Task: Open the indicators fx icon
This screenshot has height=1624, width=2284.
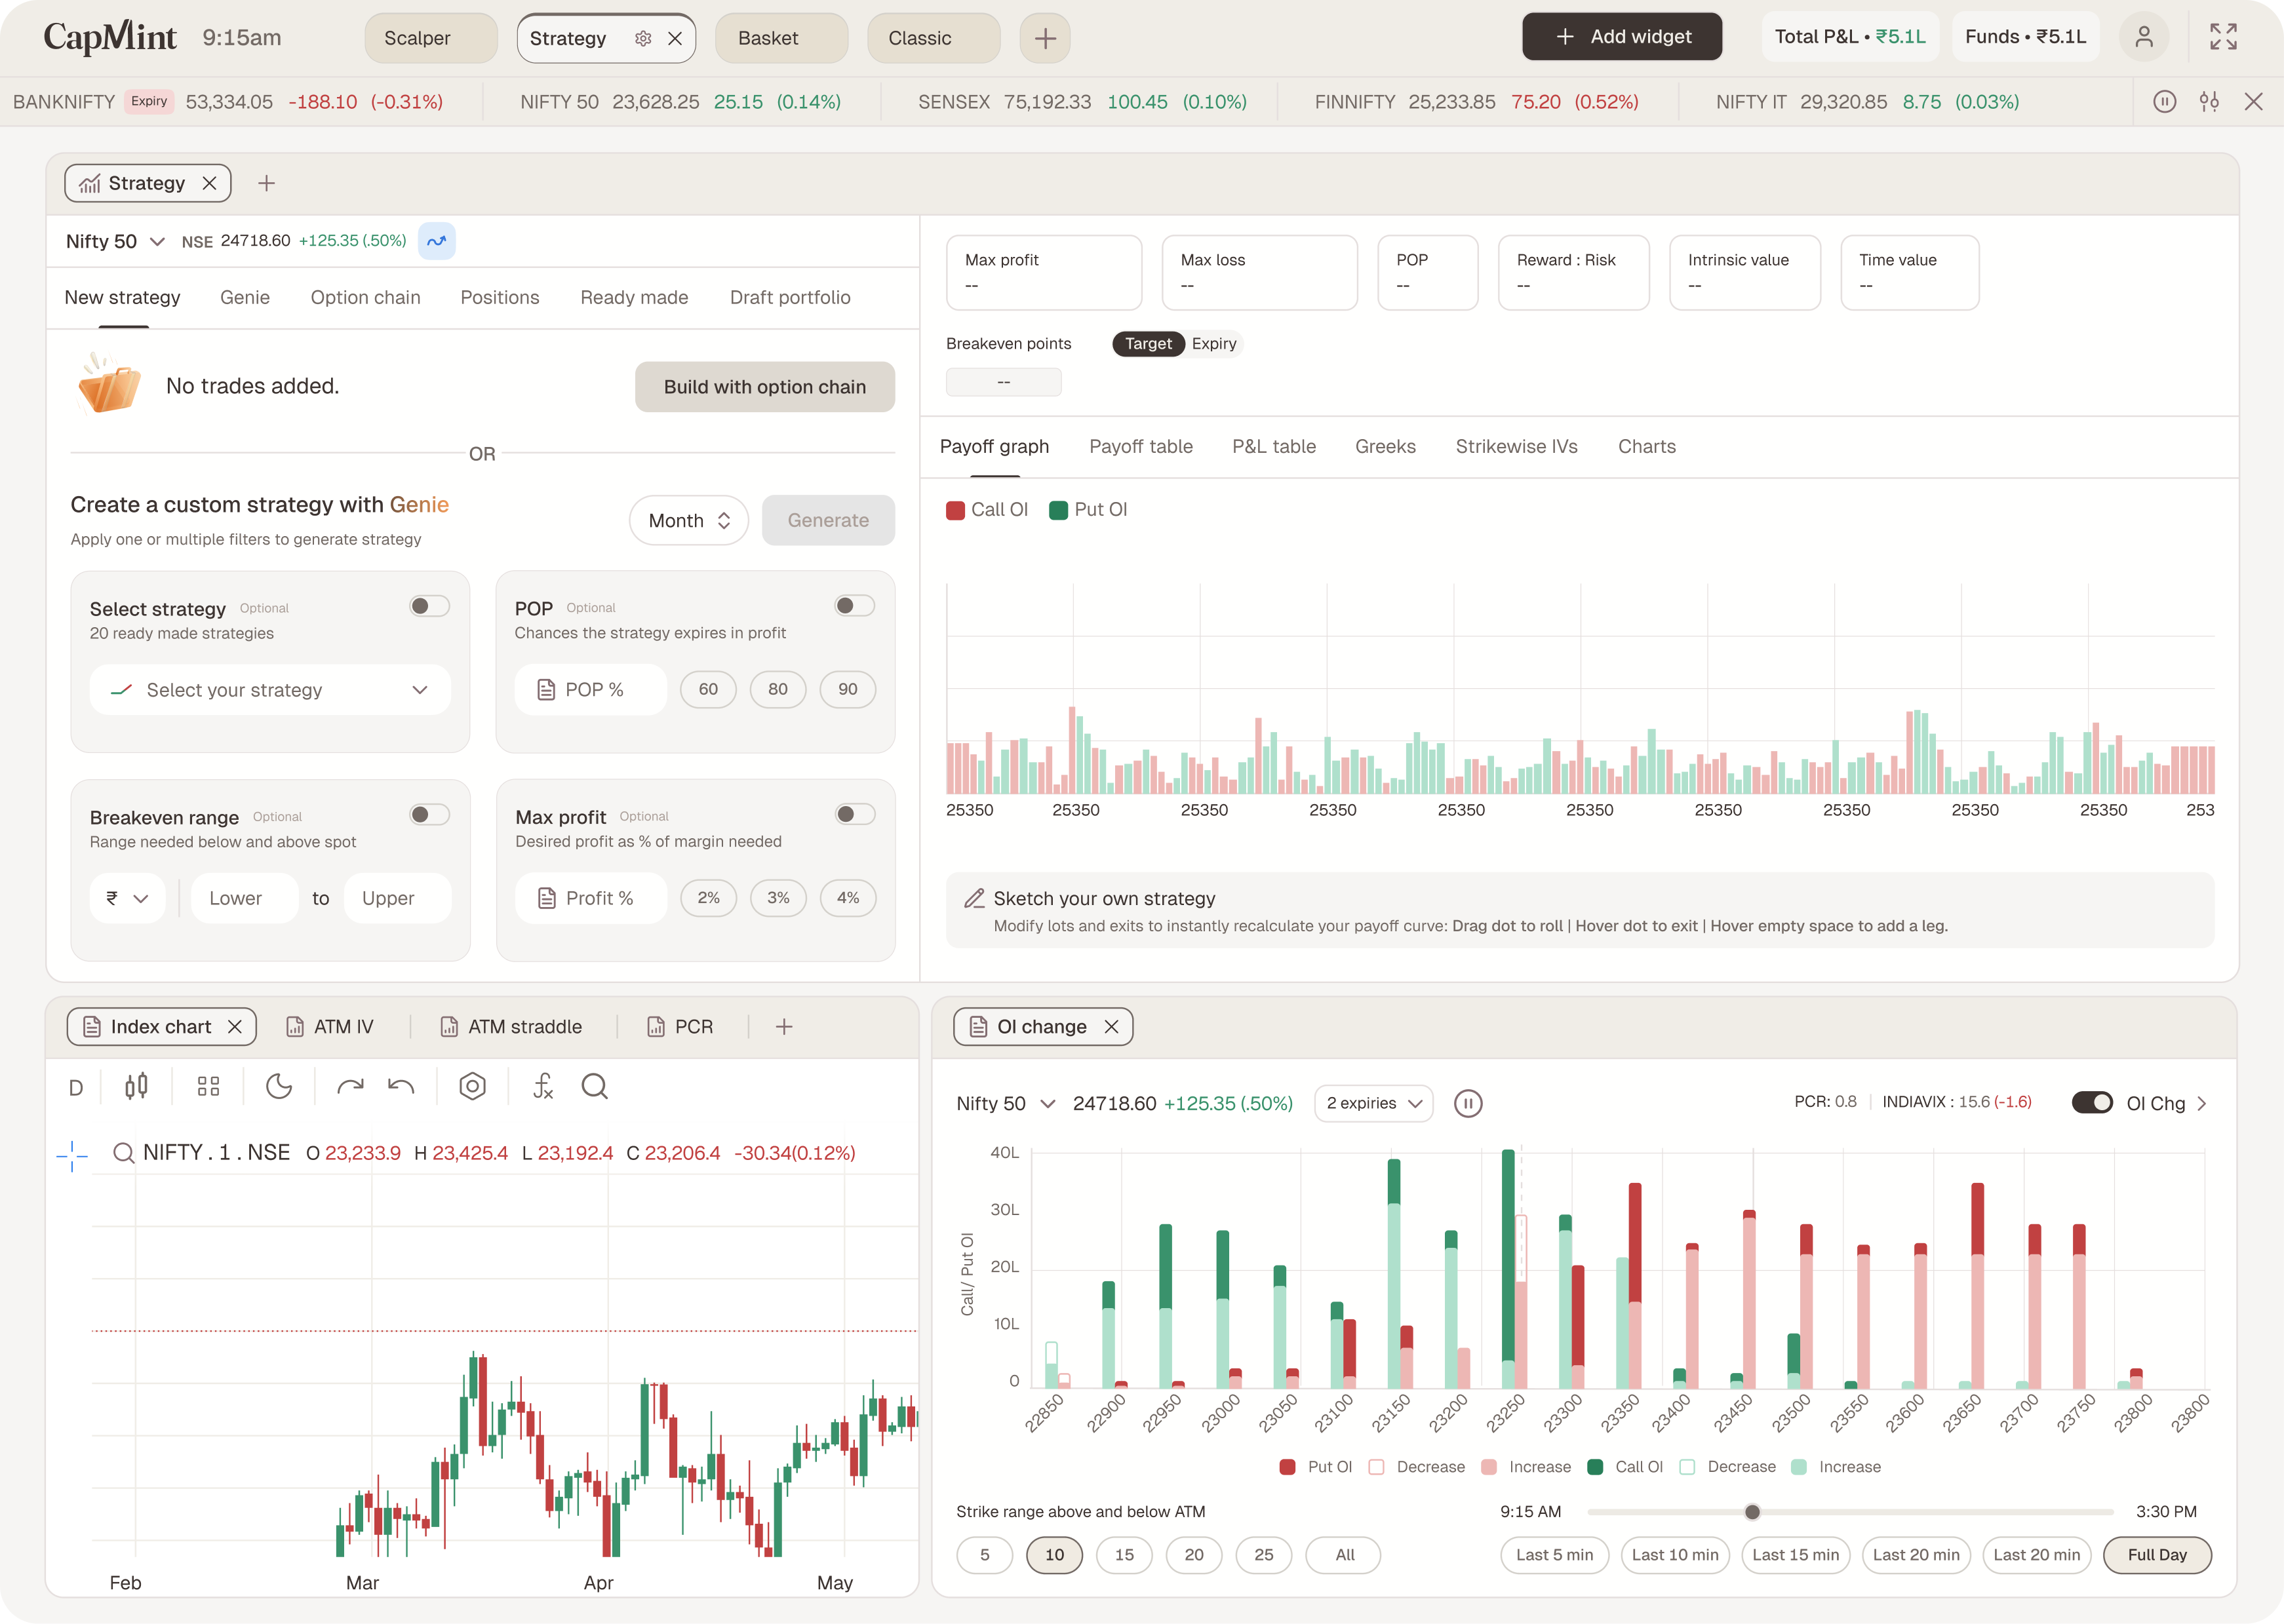Action: pos(543,1087)
